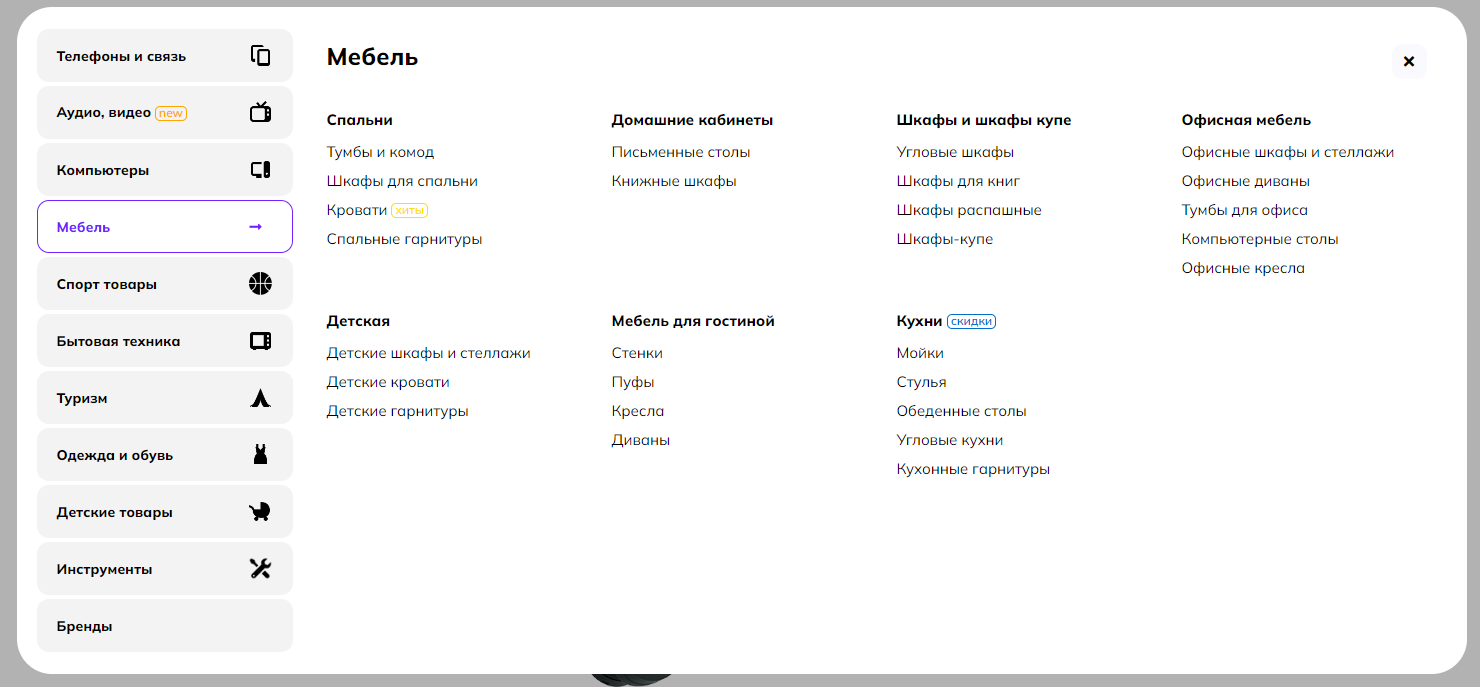Screen dimensions: 1480x687
Task: Click the phones icon beside Телефоны и связь
Action: coord(260,56)
